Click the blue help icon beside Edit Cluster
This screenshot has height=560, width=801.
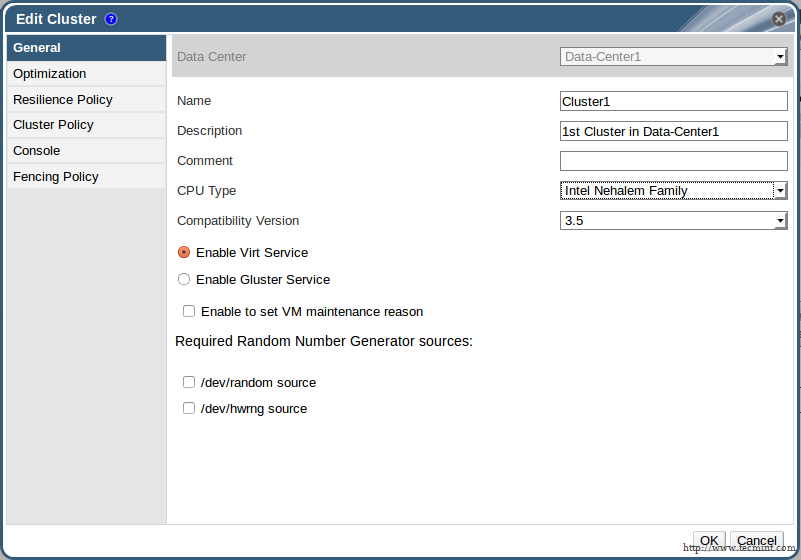click(111, 19)
